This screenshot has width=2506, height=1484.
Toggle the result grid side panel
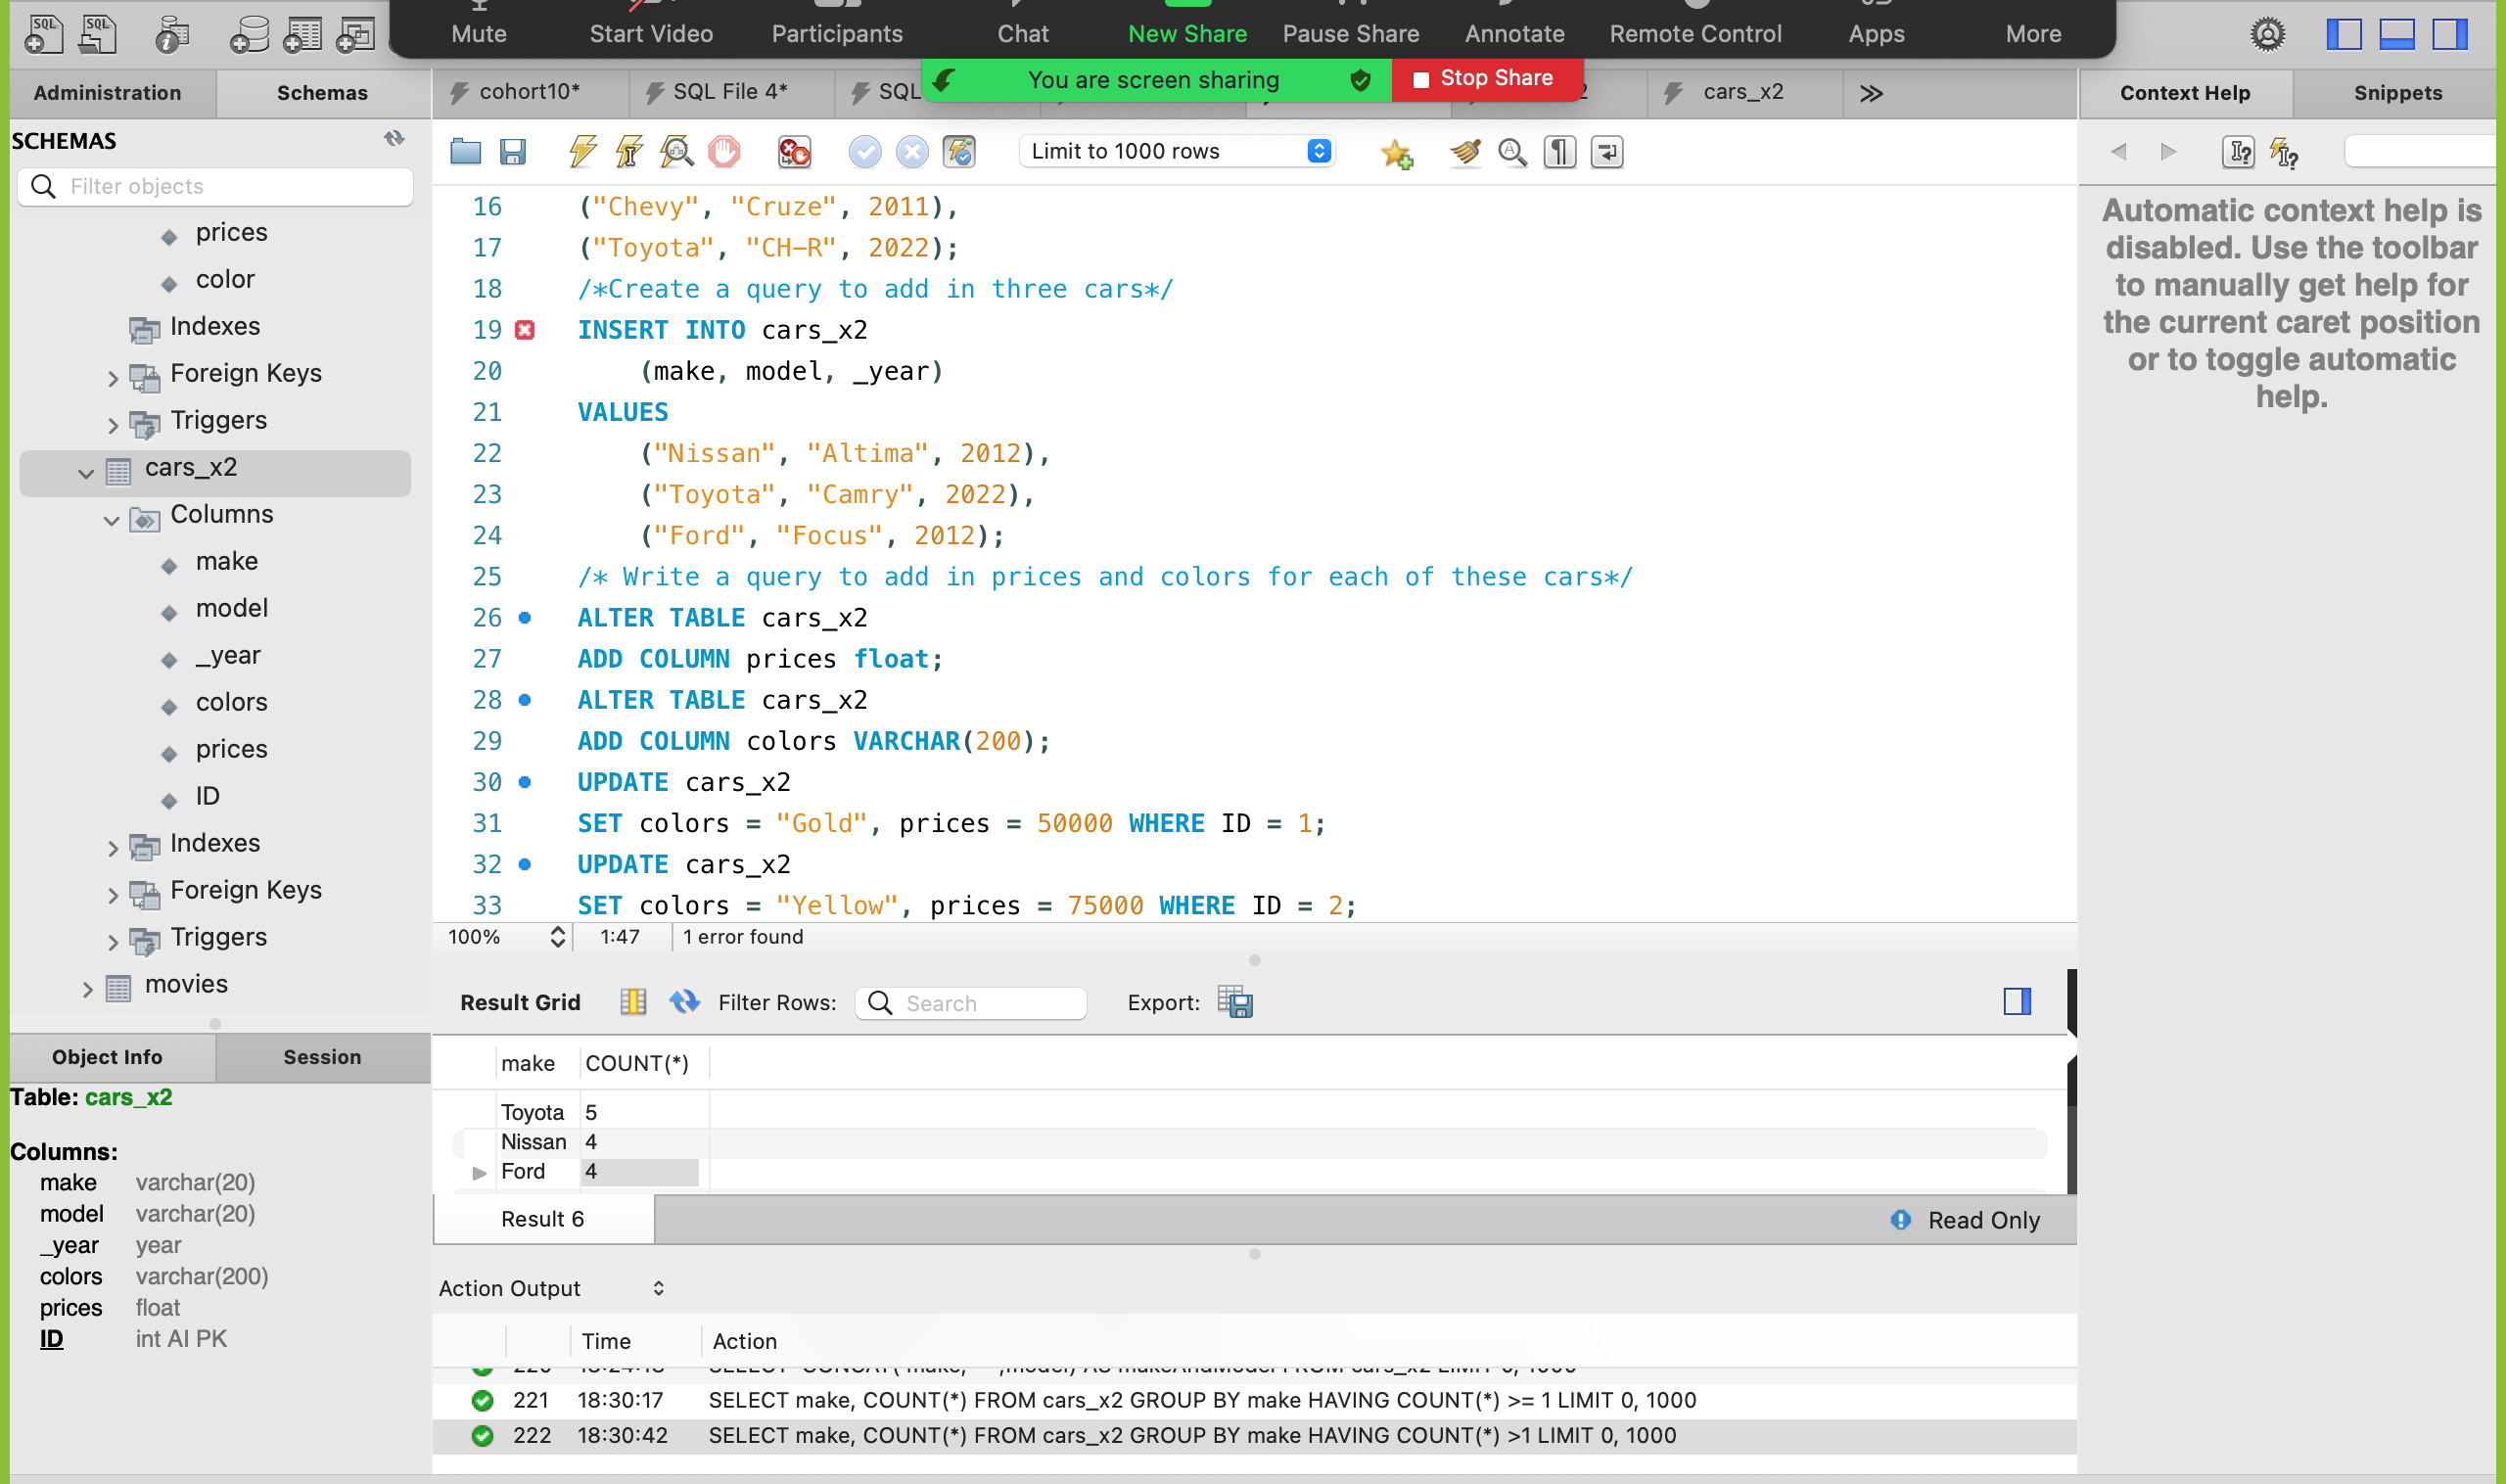click(2017, 1002)
